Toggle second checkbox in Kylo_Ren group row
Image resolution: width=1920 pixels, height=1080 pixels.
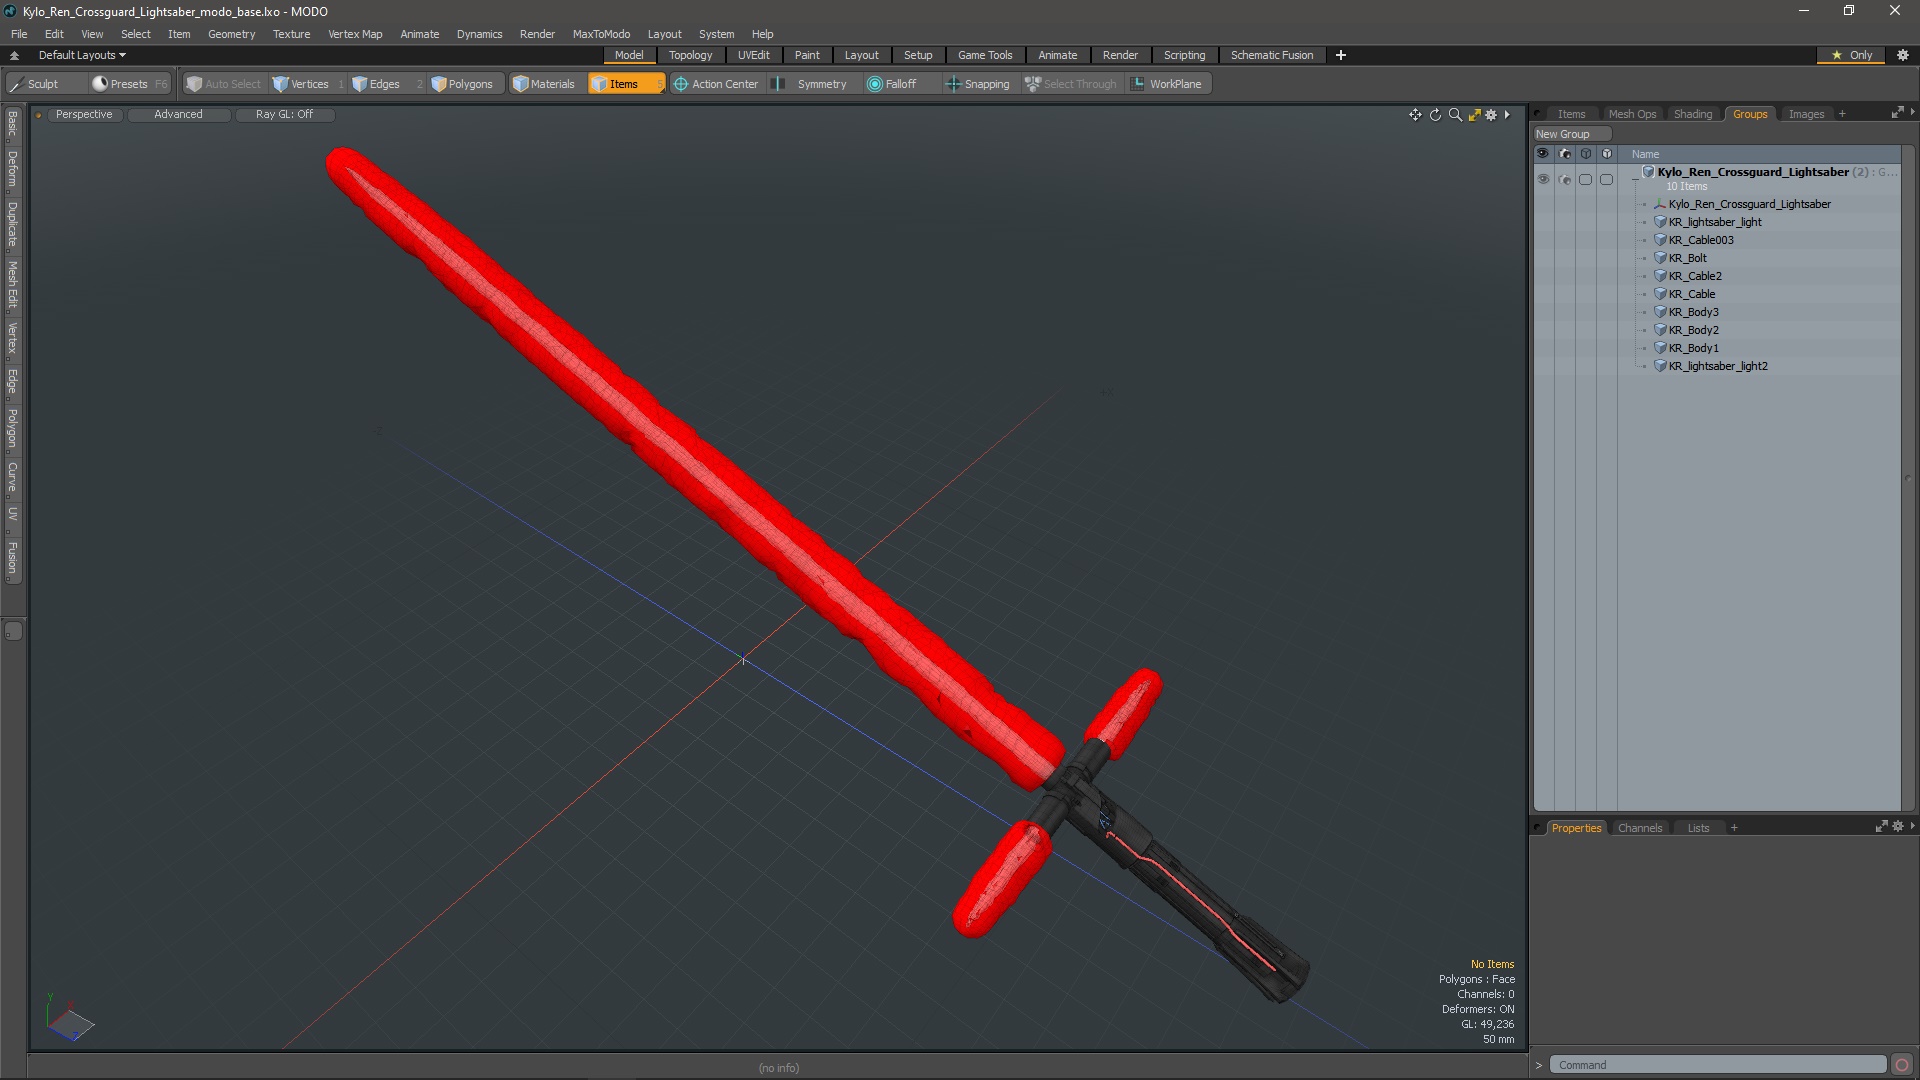coord(1606,180)
